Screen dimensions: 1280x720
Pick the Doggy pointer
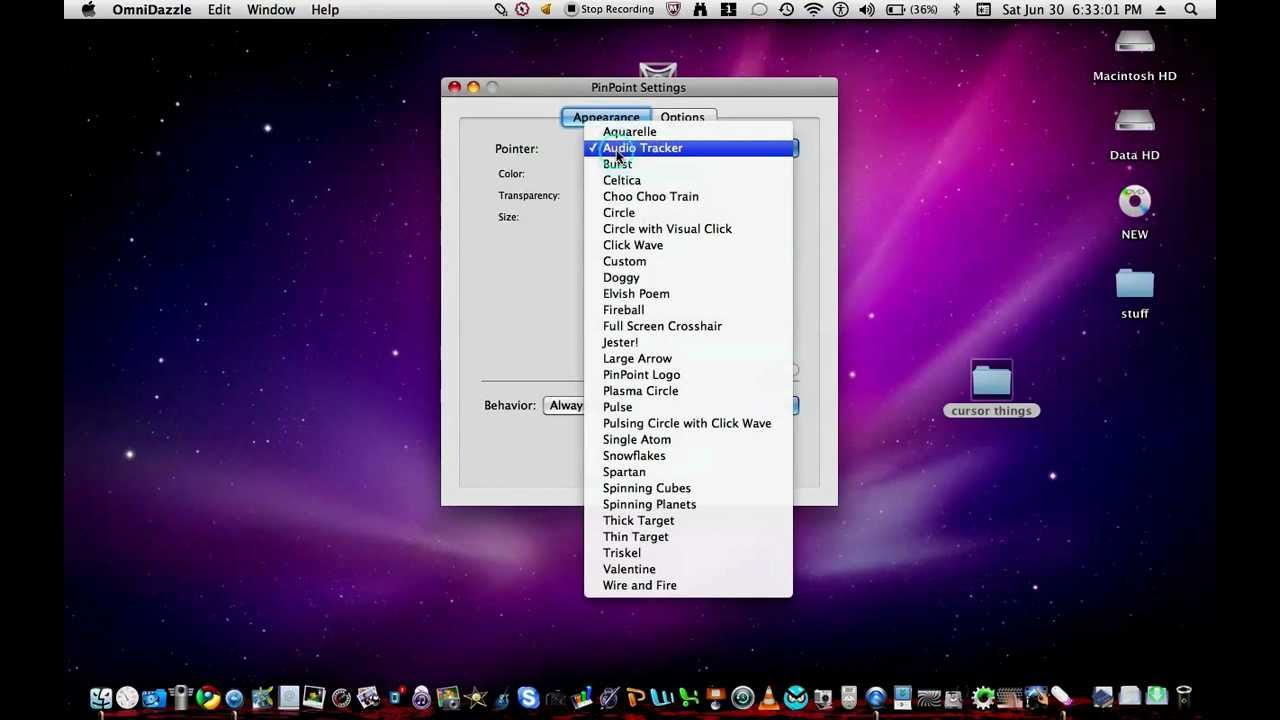tap(688, 278)
